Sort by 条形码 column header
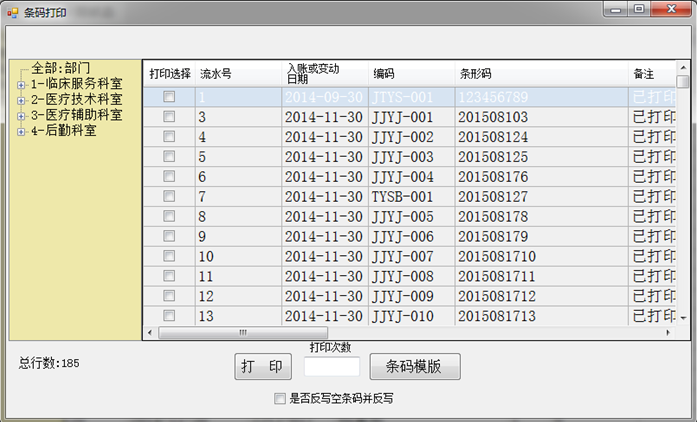697x422 pixels. pyautogui.click(x=541, y=74)
